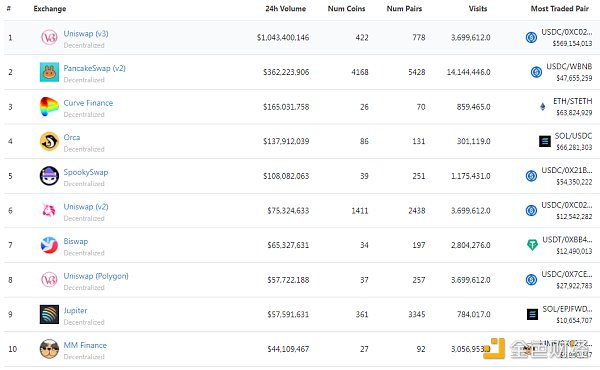The width and height of the screenshot is (600, 370).
Task: Sort by the Visits column header
Action: [478, 8]
